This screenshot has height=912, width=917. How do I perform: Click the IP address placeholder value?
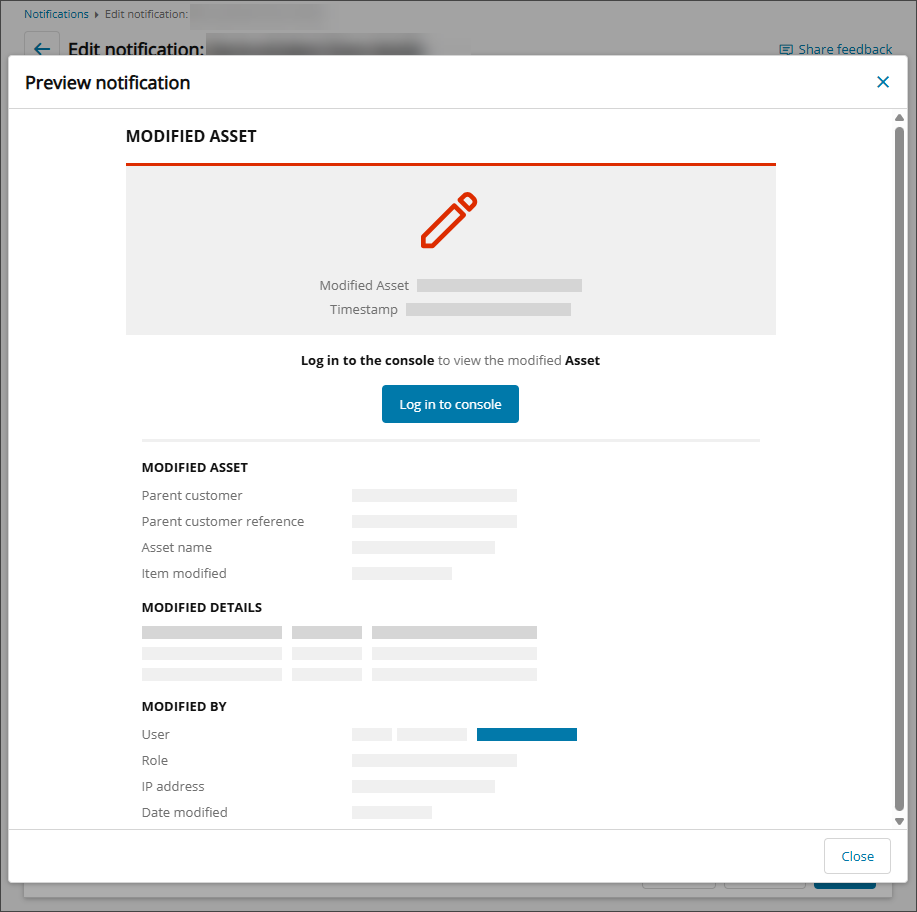(423, 786)
